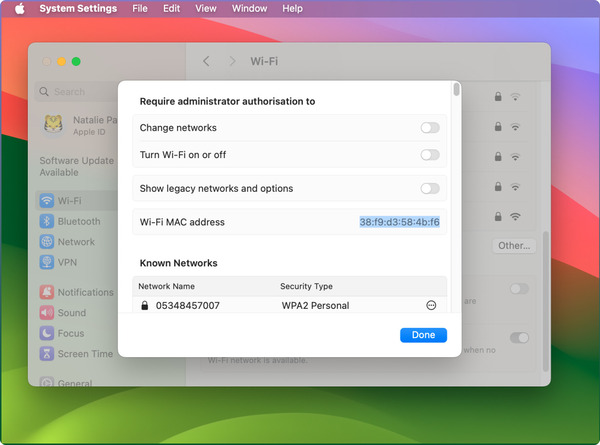The height and width of the screenshot is (445, 600).
Task: Click the first network's Wi-Fi signal icon
Action: (x=515, y=97)
